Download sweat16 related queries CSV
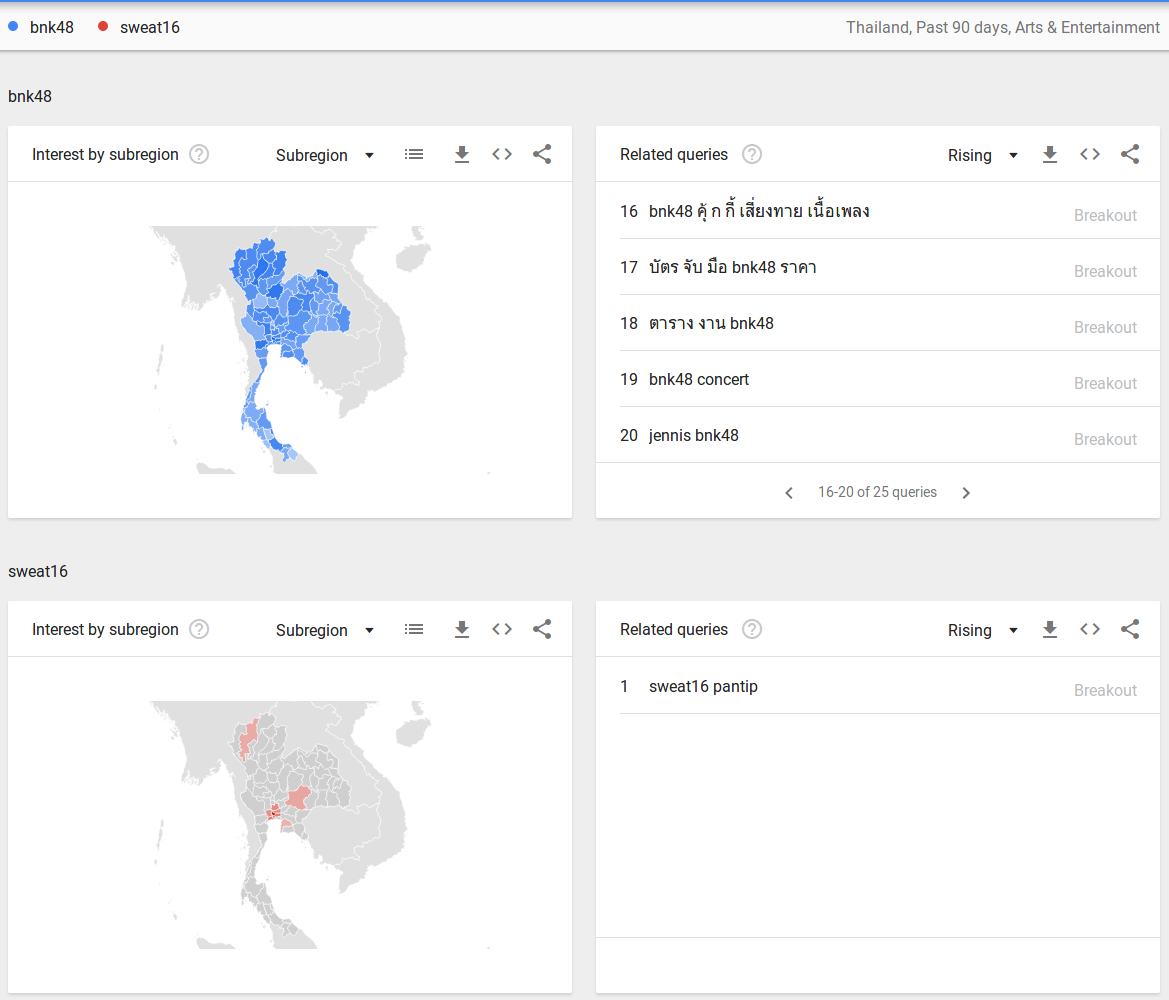Screen dimensions: 1169x1000 point(1050,629)
